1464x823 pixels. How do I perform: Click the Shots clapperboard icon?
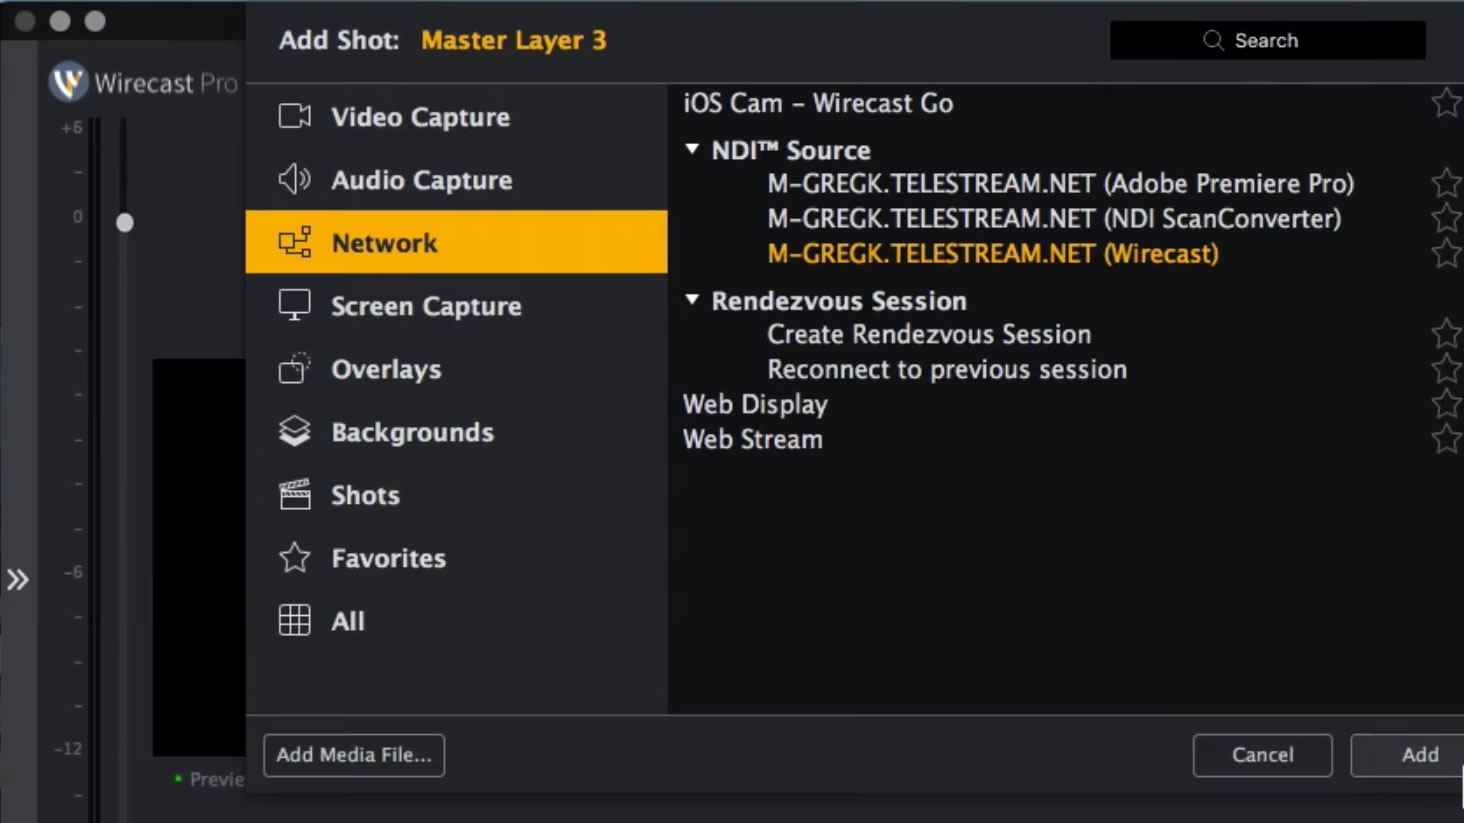tap(295, 494)
